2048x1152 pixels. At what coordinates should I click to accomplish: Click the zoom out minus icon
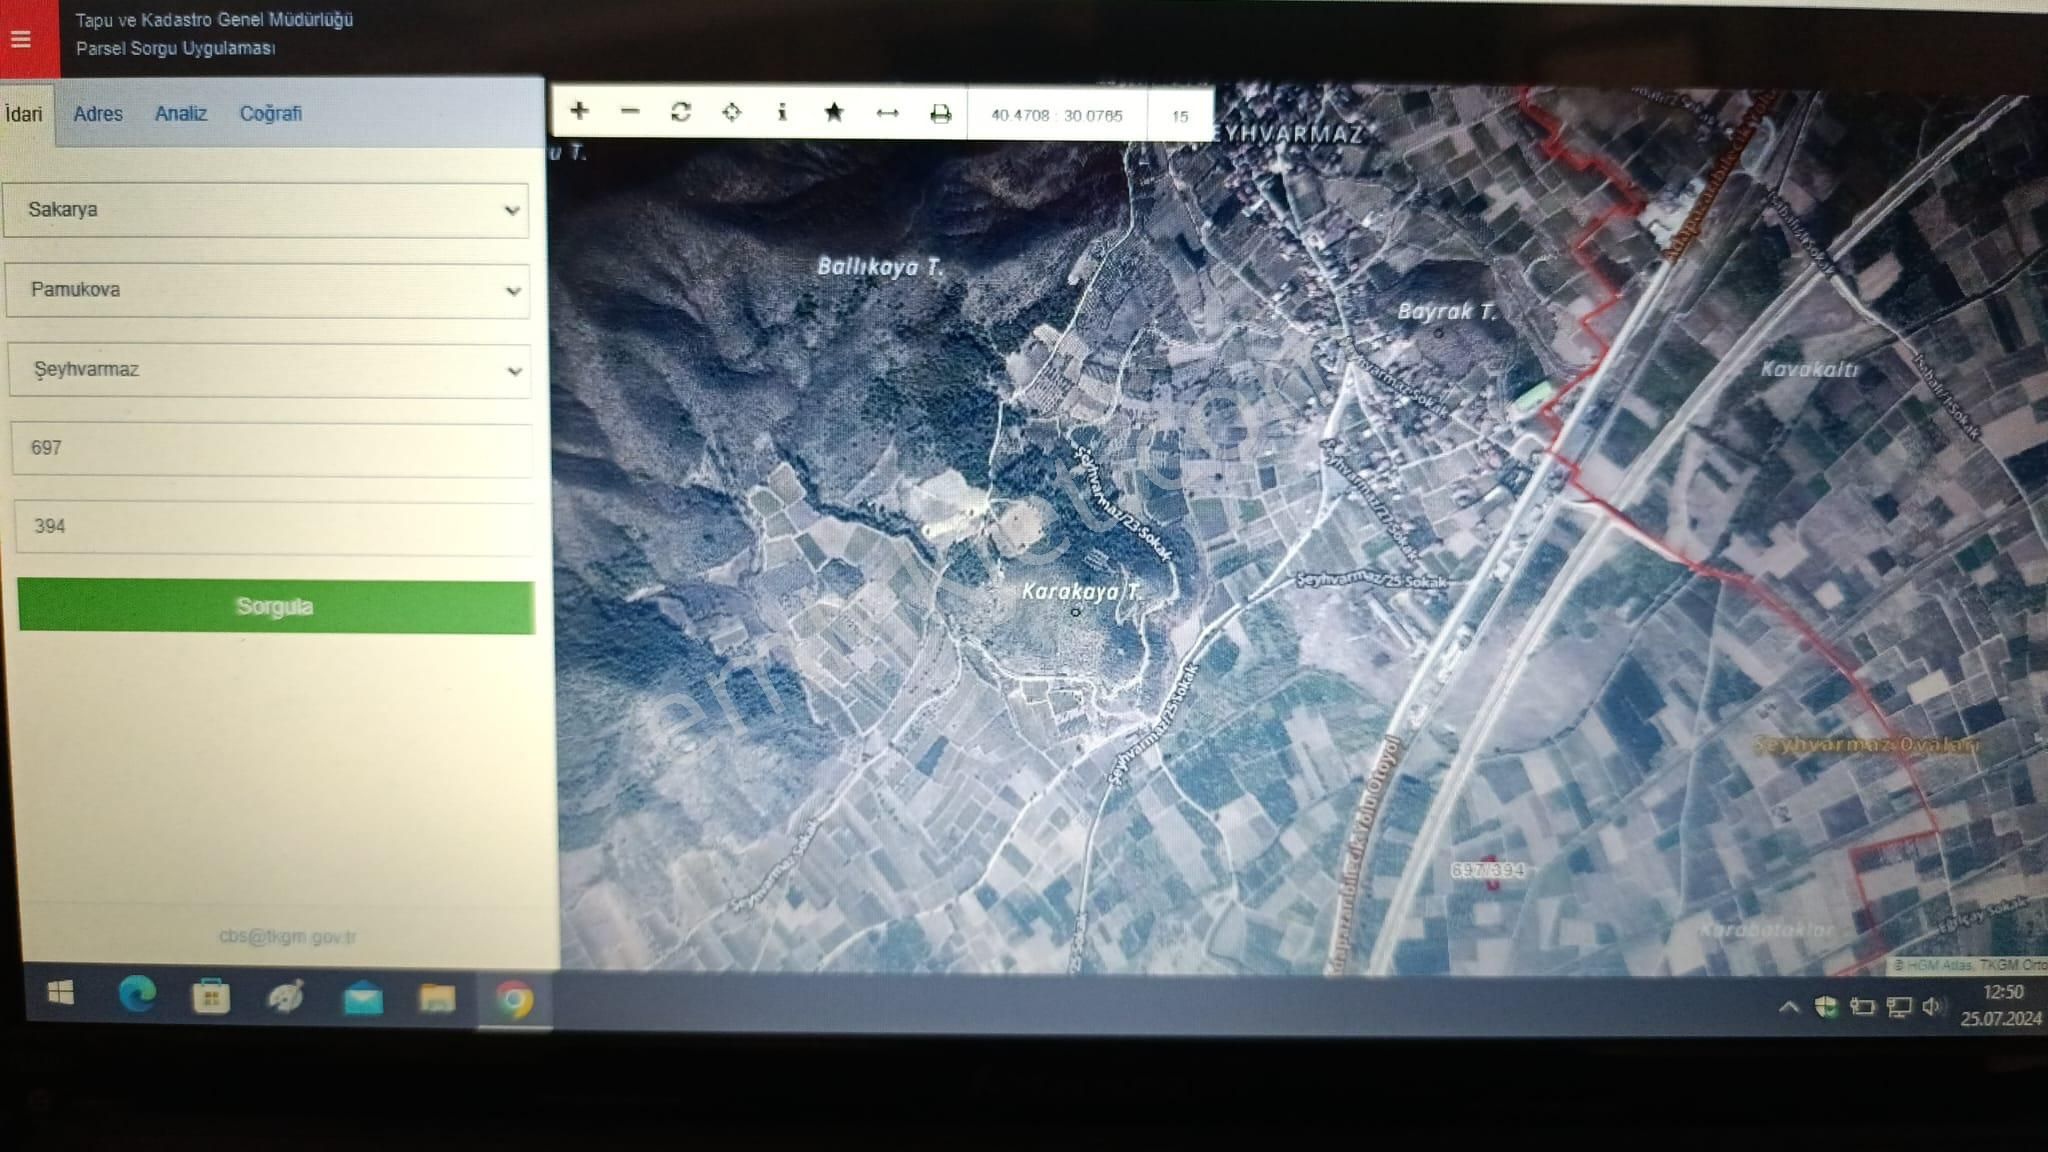[630, 112]
